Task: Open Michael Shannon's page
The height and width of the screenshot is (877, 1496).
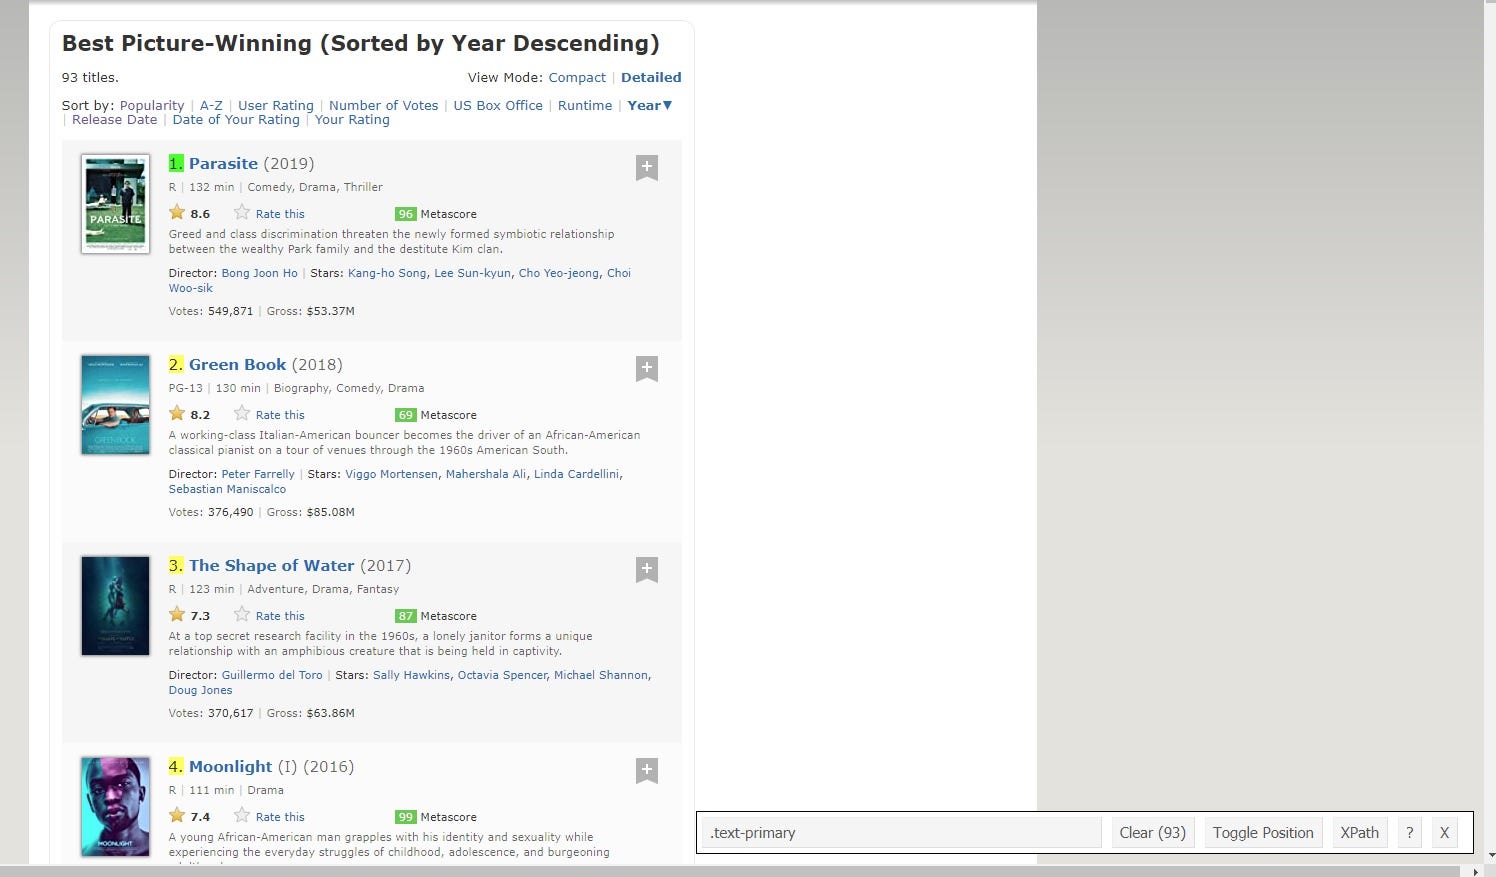Action: [x=601, y=675]
